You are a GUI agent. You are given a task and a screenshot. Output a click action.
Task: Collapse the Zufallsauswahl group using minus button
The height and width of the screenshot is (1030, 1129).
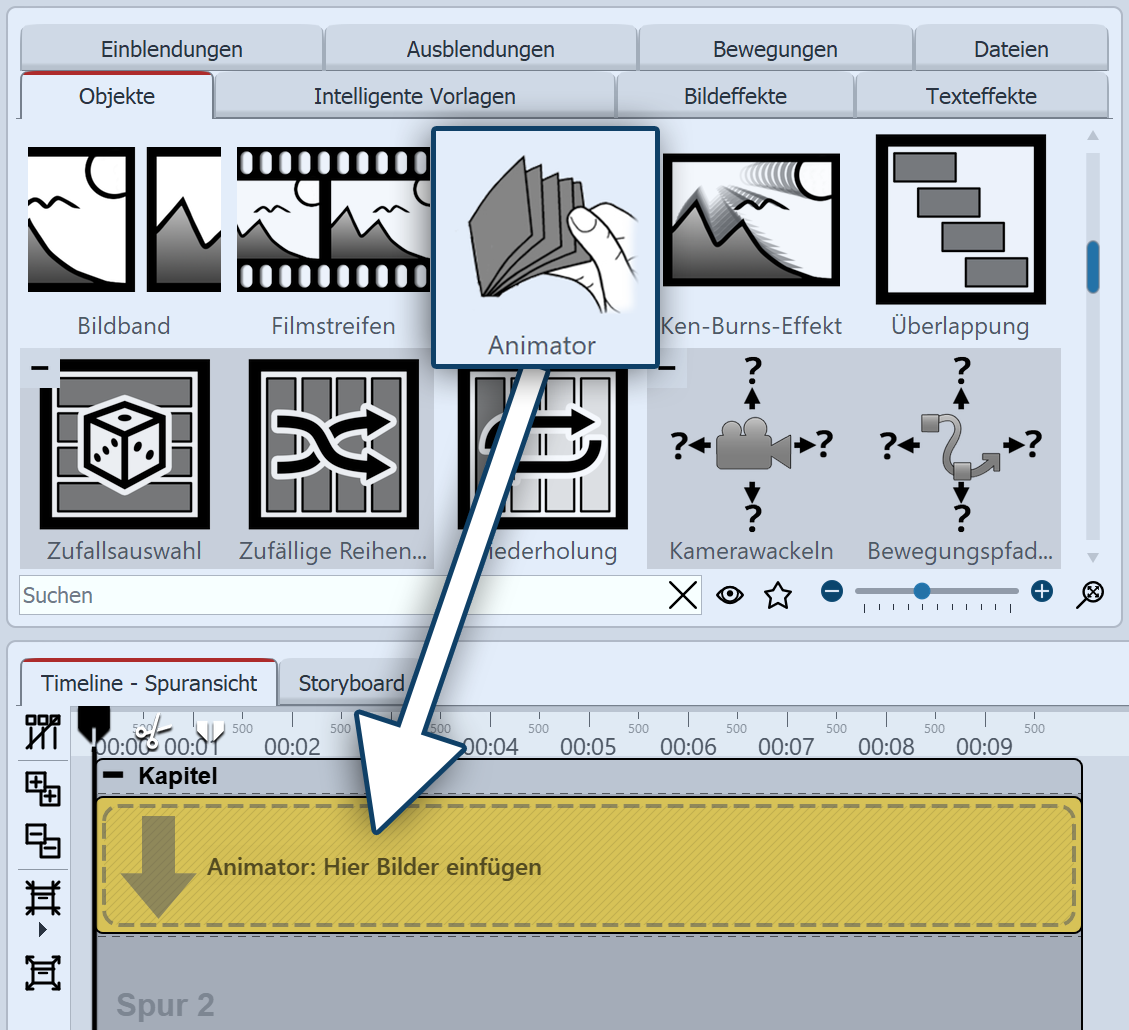click(40, 368)
